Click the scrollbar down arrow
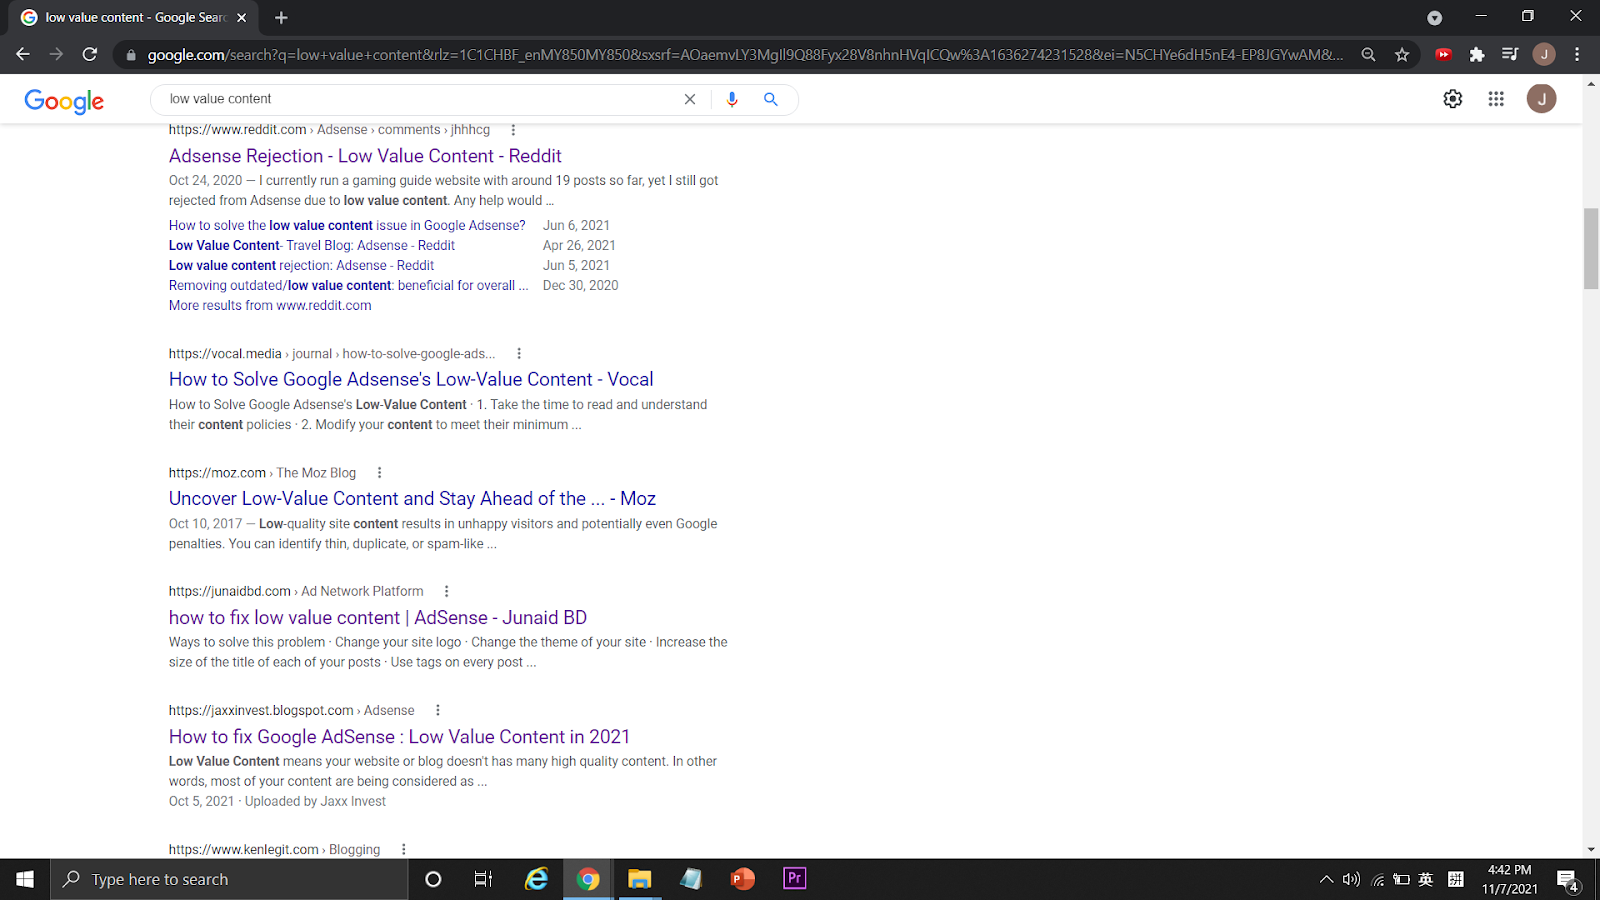Image resolution: width=1600 pixels, height=900 pixels. coord(1591,849)
